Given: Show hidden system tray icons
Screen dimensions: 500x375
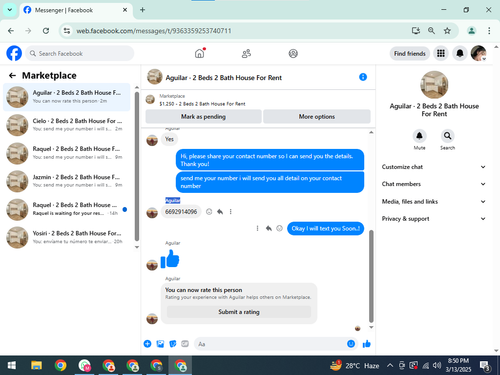Looking at the screenshot, I should tap(390, 366).
